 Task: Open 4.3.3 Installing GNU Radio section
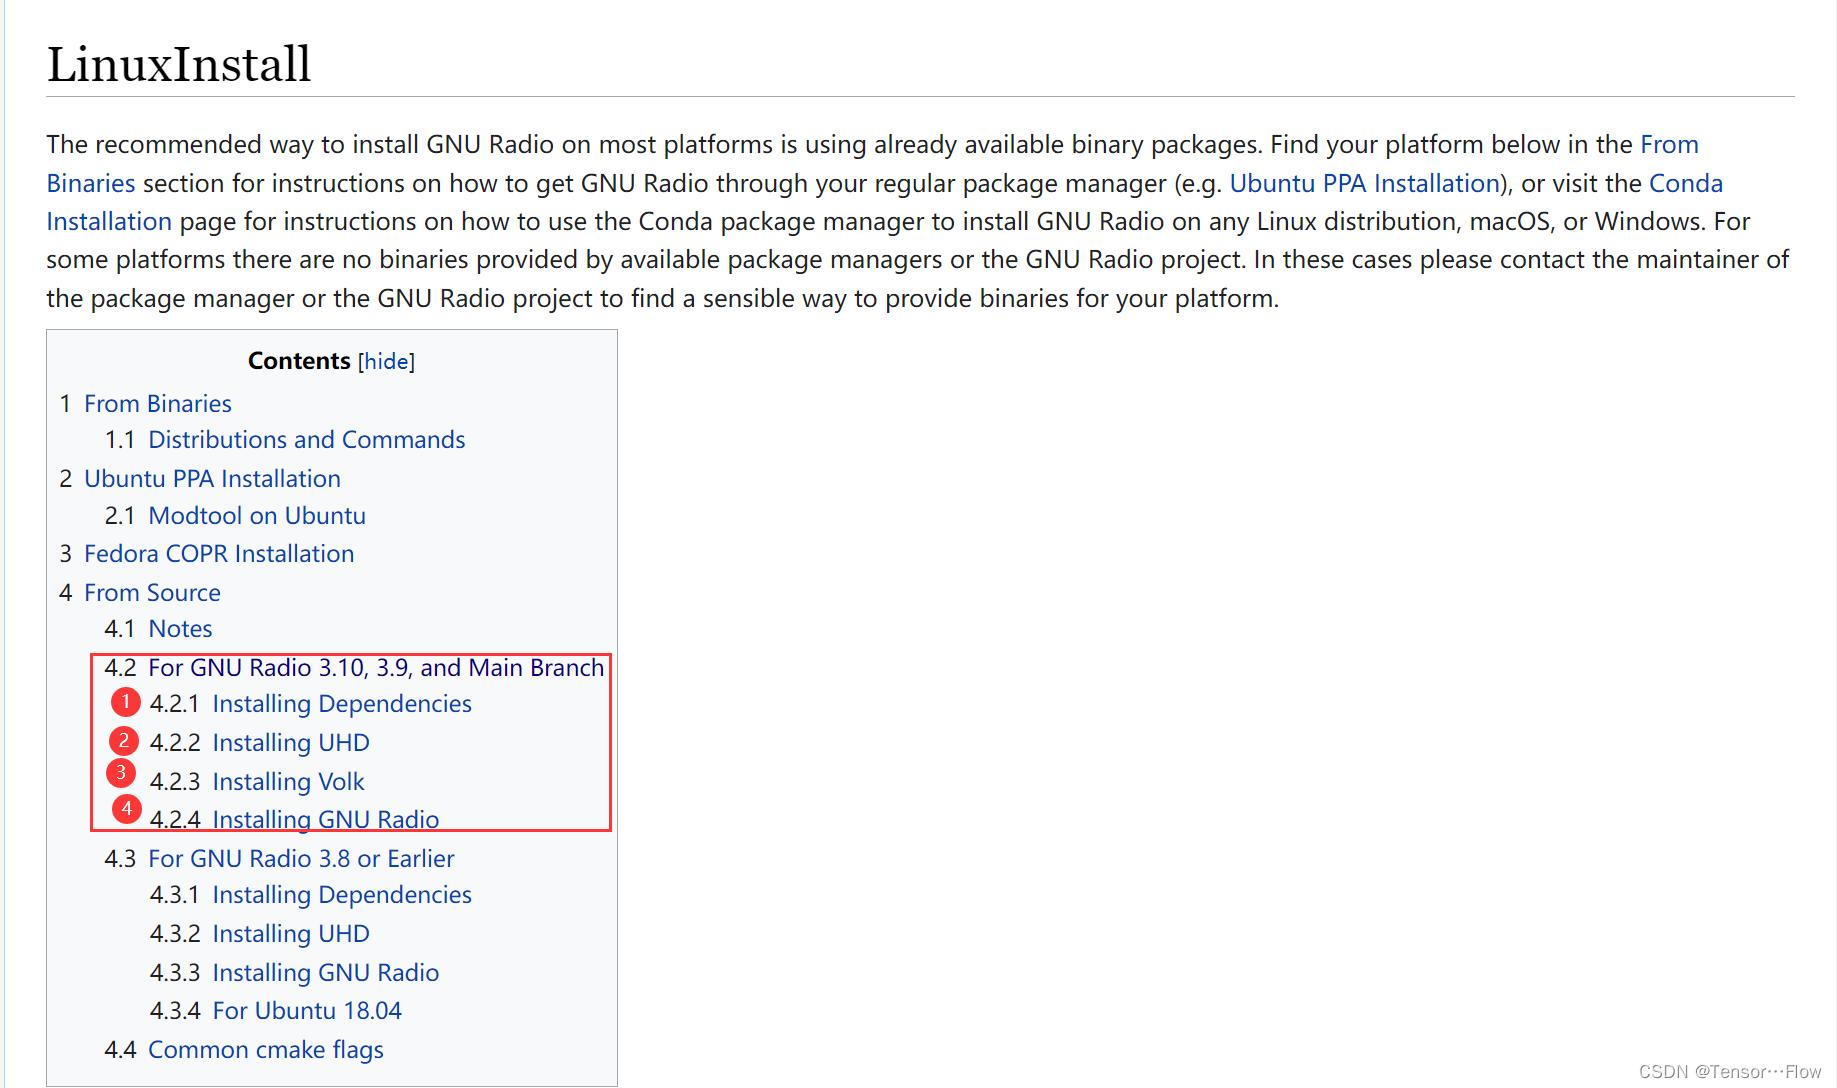326,973
